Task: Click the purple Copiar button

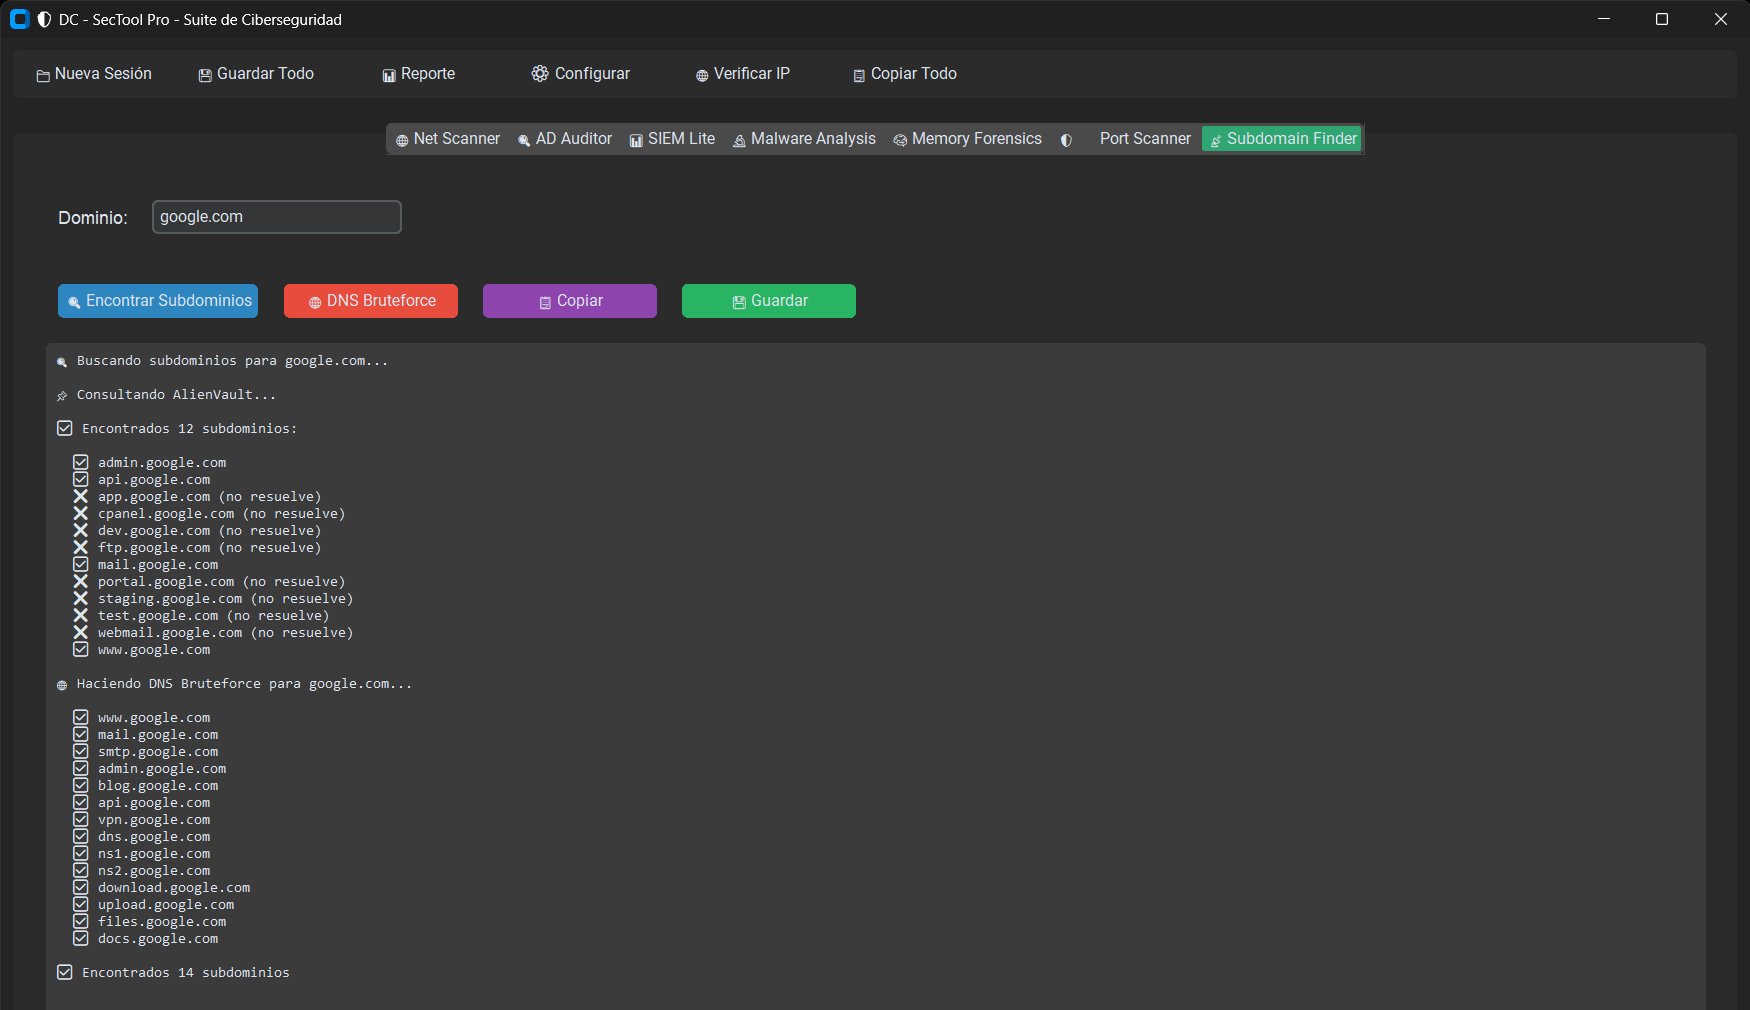Action: (x=570, y=301)
